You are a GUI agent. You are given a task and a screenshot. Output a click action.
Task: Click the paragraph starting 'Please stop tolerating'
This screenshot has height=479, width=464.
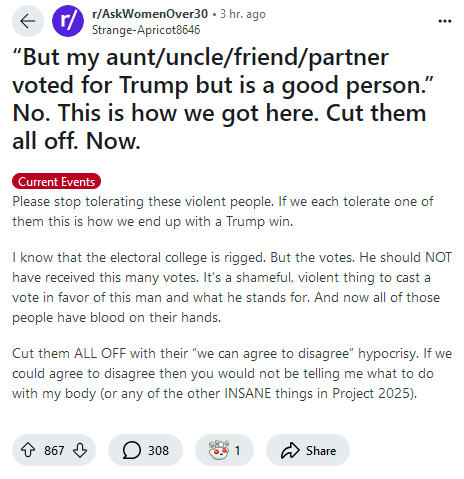[223, 211]
